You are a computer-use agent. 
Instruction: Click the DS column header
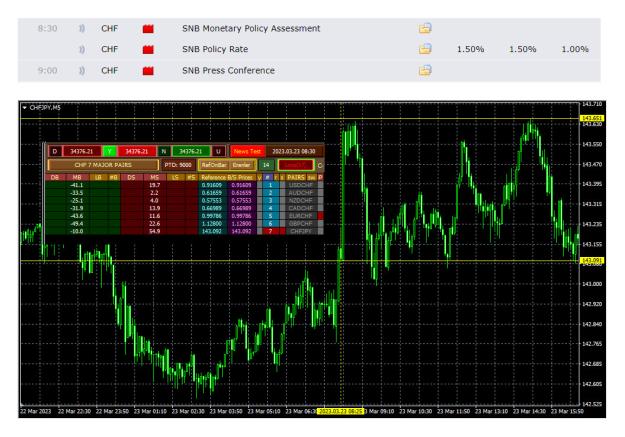coord(132,177)
